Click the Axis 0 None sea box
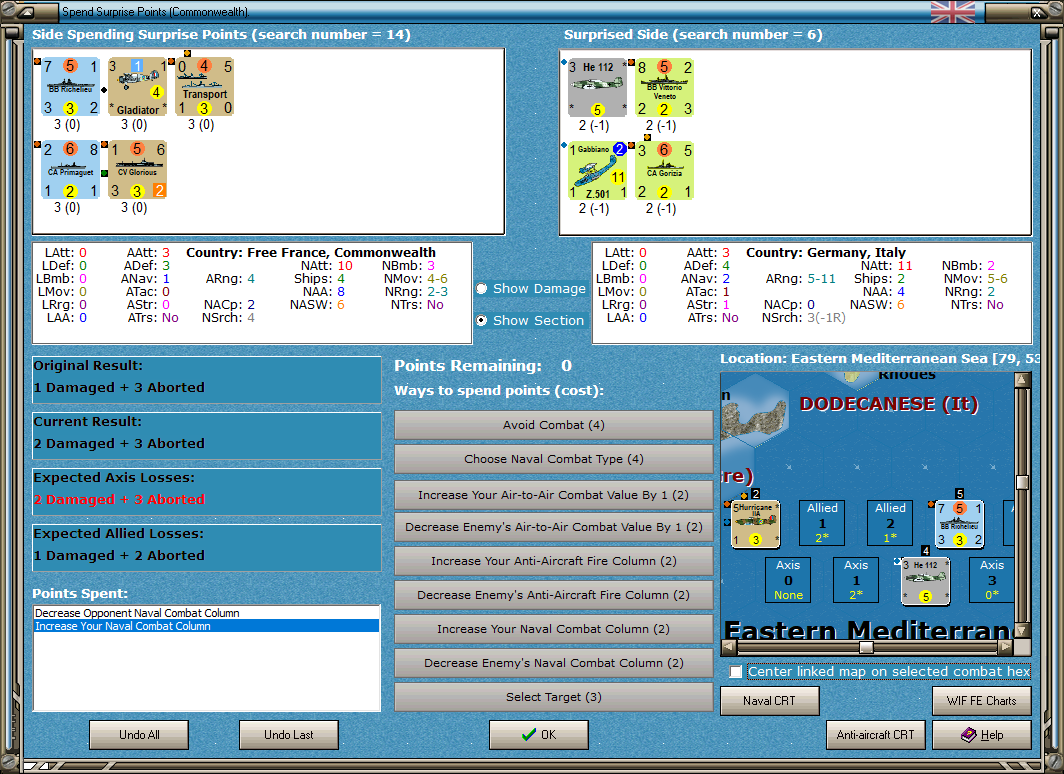The width and height of the screenshot is (1064, 774). (x=788, y=580)
